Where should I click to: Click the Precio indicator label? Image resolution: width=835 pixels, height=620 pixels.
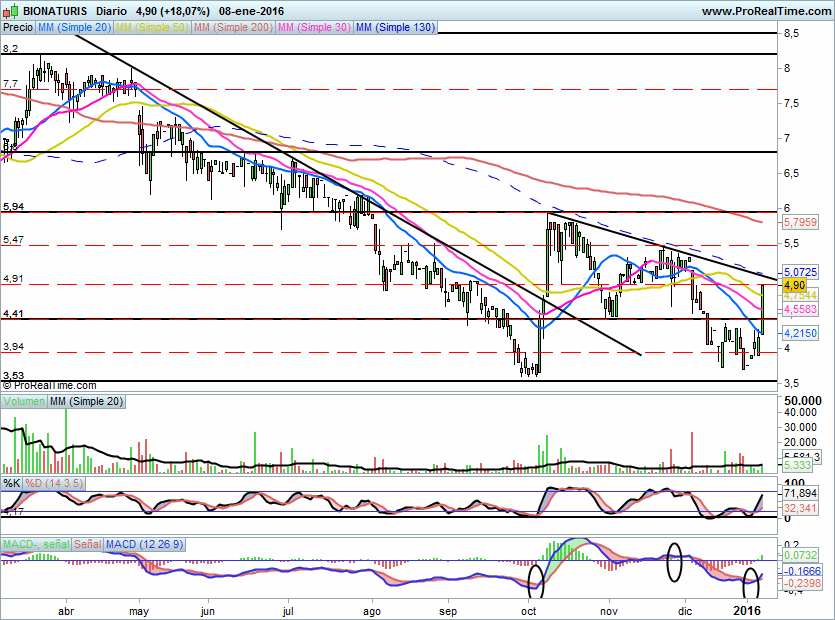tap(18, 27)
